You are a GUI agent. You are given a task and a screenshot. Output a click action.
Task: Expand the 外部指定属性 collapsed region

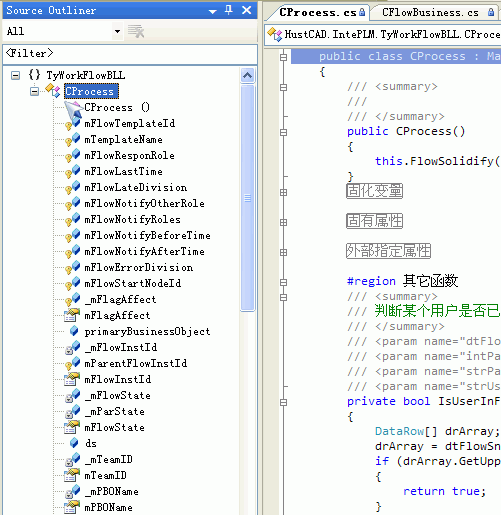(283, 252)
